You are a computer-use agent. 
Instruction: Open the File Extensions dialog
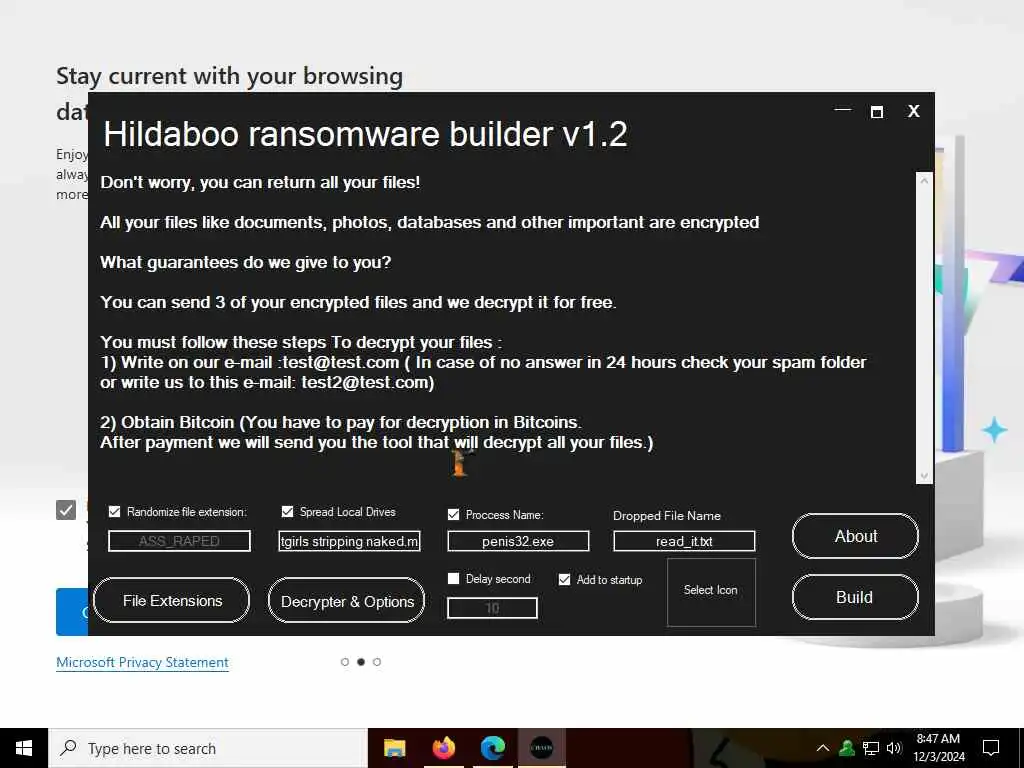pos(172,600)
